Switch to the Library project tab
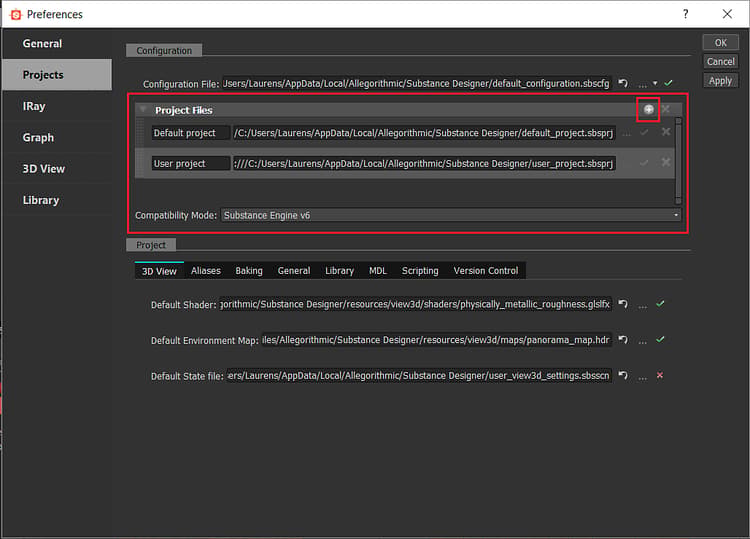750x539 pixels. [x=340, y=271]
